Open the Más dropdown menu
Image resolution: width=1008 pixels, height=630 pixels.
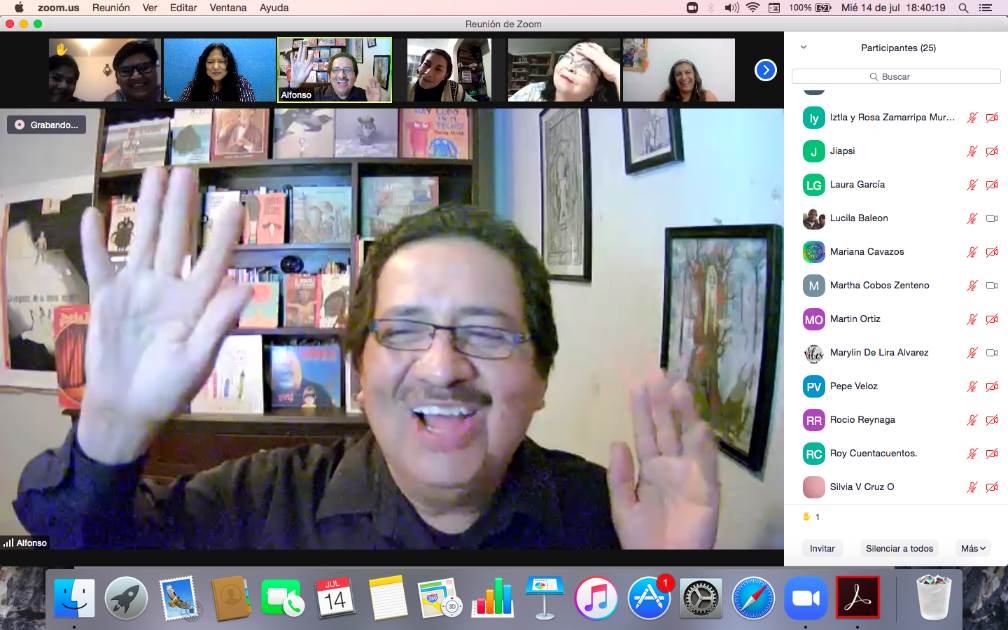974,548
